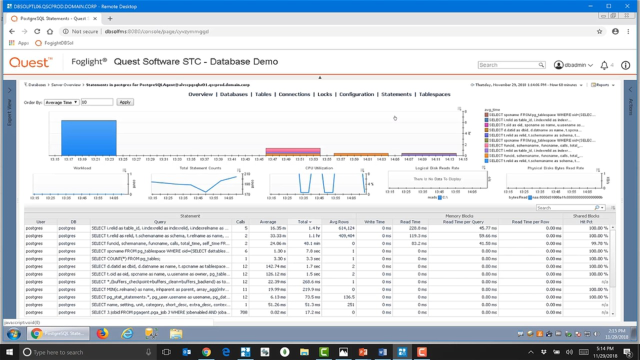Collapse the header using the small up arrow
This screenshot has height=360, width=640.
coord(320,77)
